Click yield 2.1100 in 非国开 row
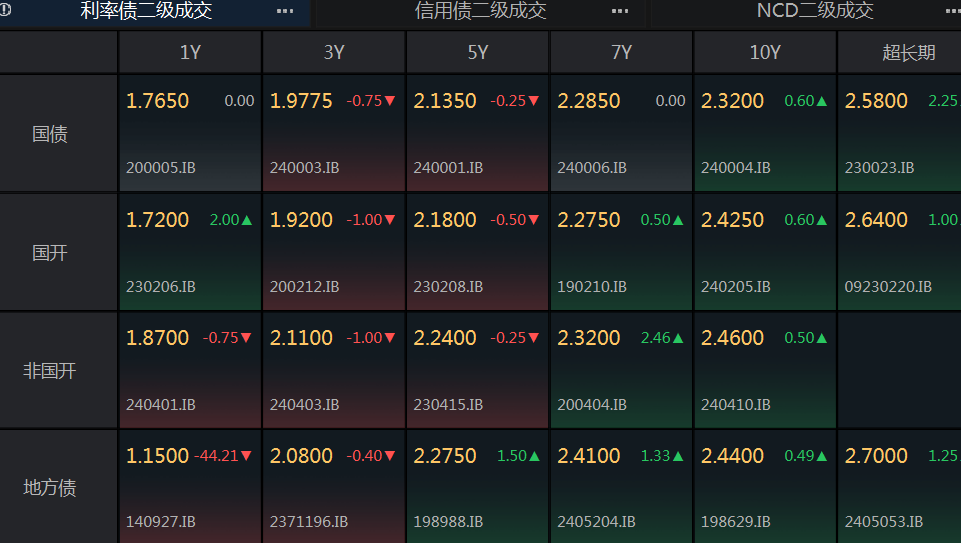This screenshot has width=961, height=543. tap(301, 338)
